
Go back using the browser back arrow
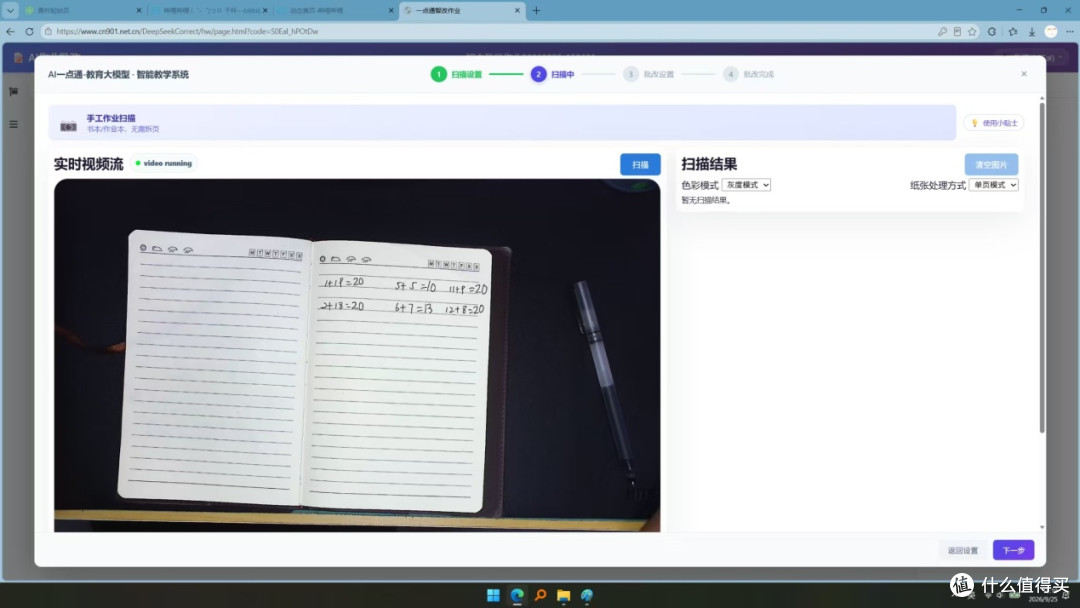(10, 32)
